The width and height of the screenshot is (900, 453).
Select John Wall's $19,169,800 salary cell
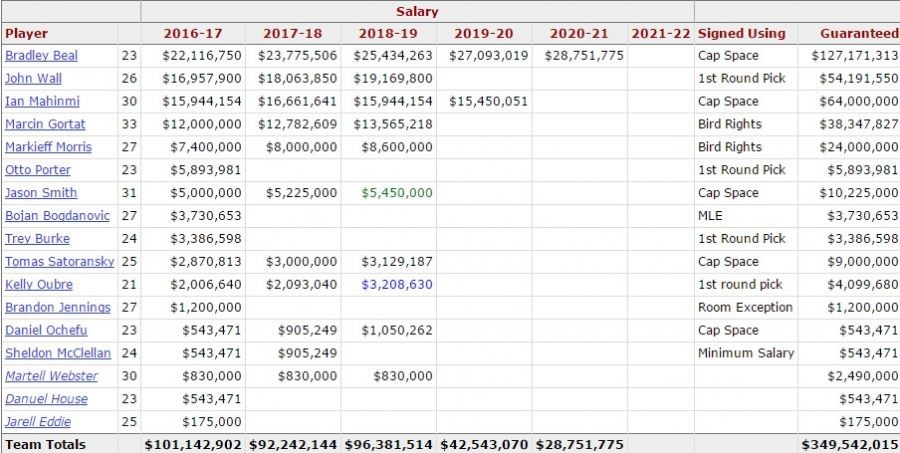click(x=393, y=79)
